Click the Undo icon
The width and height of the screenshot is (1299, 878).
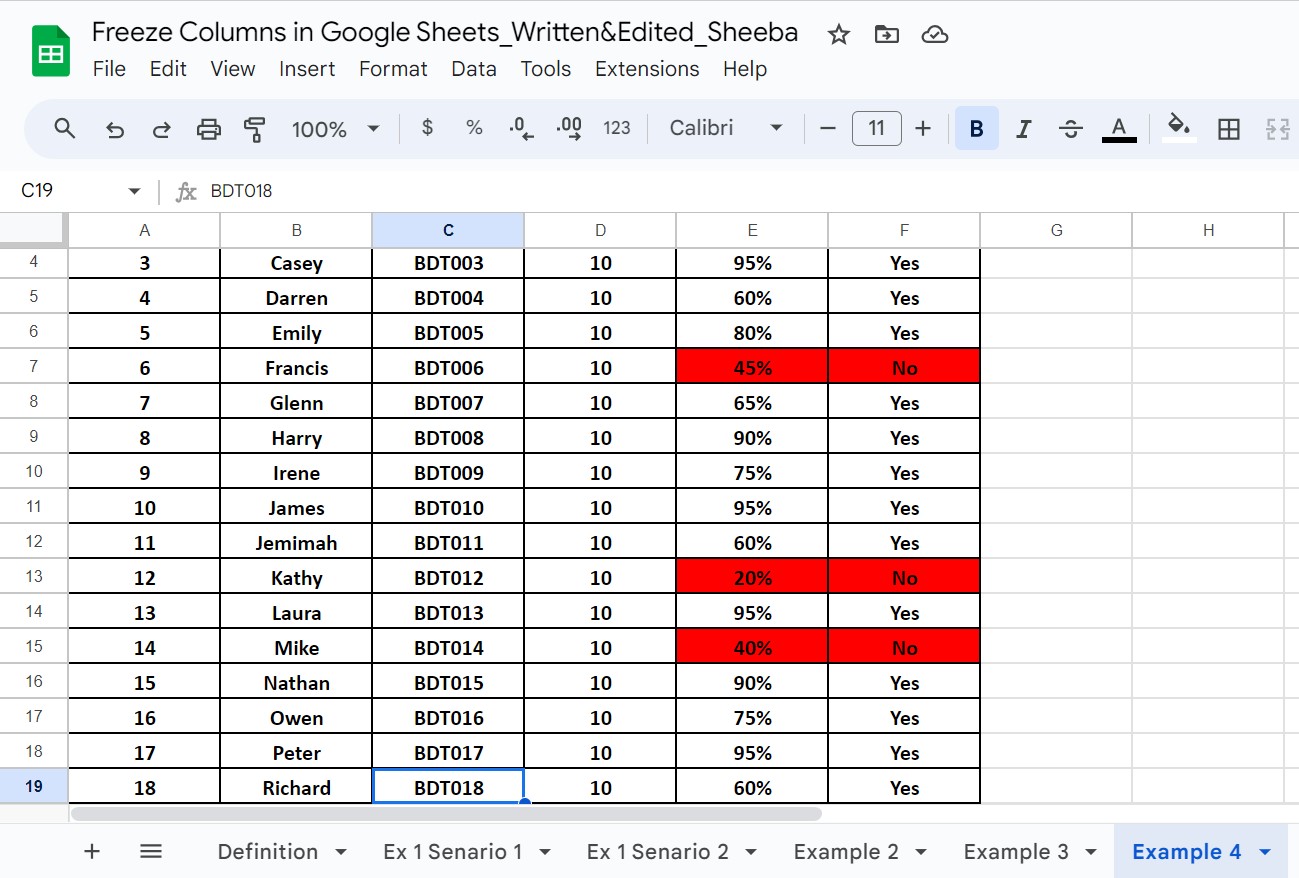point(114,128)
